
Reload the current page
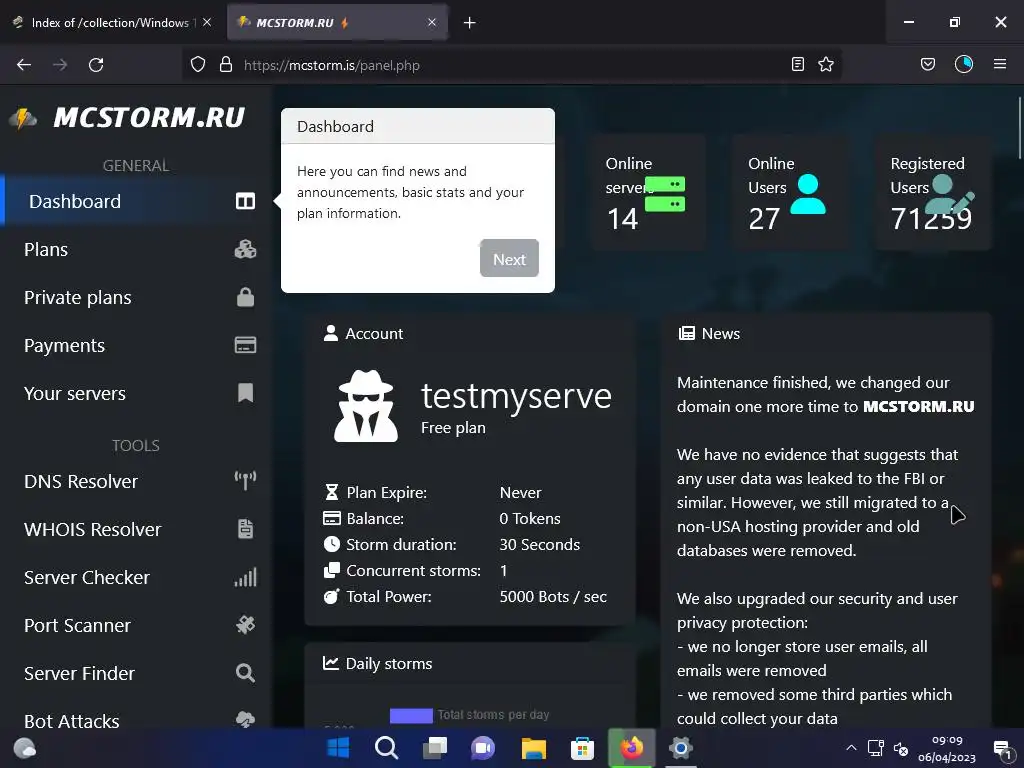click(x=96, y=65)
